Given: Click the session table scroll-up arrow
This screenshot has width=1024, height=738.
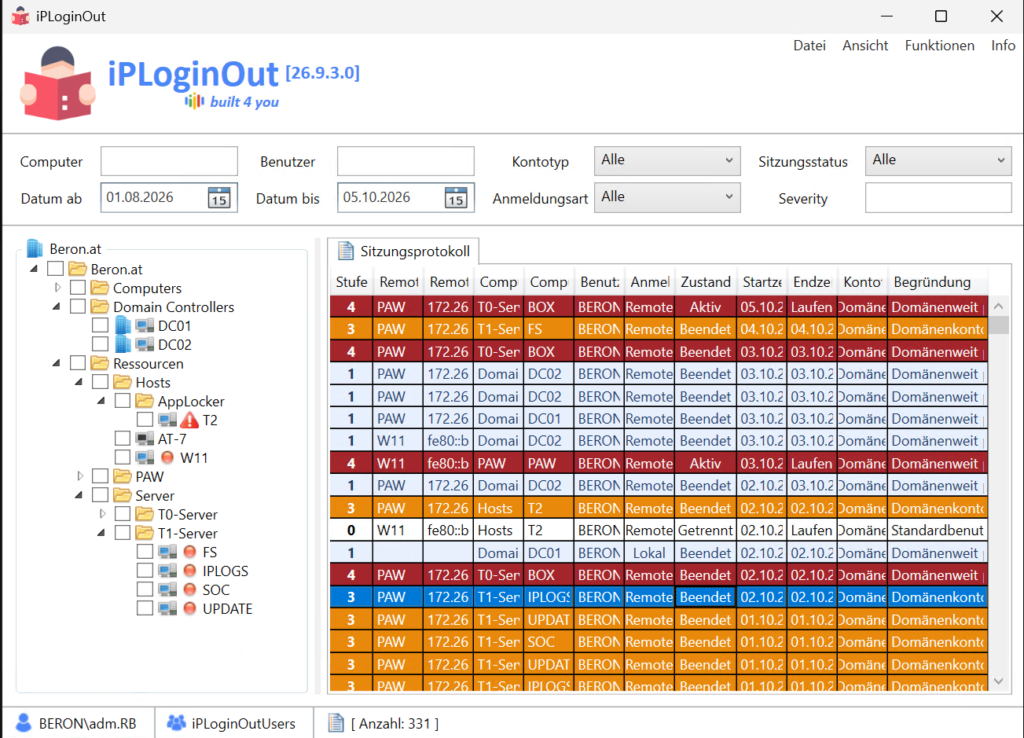Looking at the screenshot, I should pos(999,306).
